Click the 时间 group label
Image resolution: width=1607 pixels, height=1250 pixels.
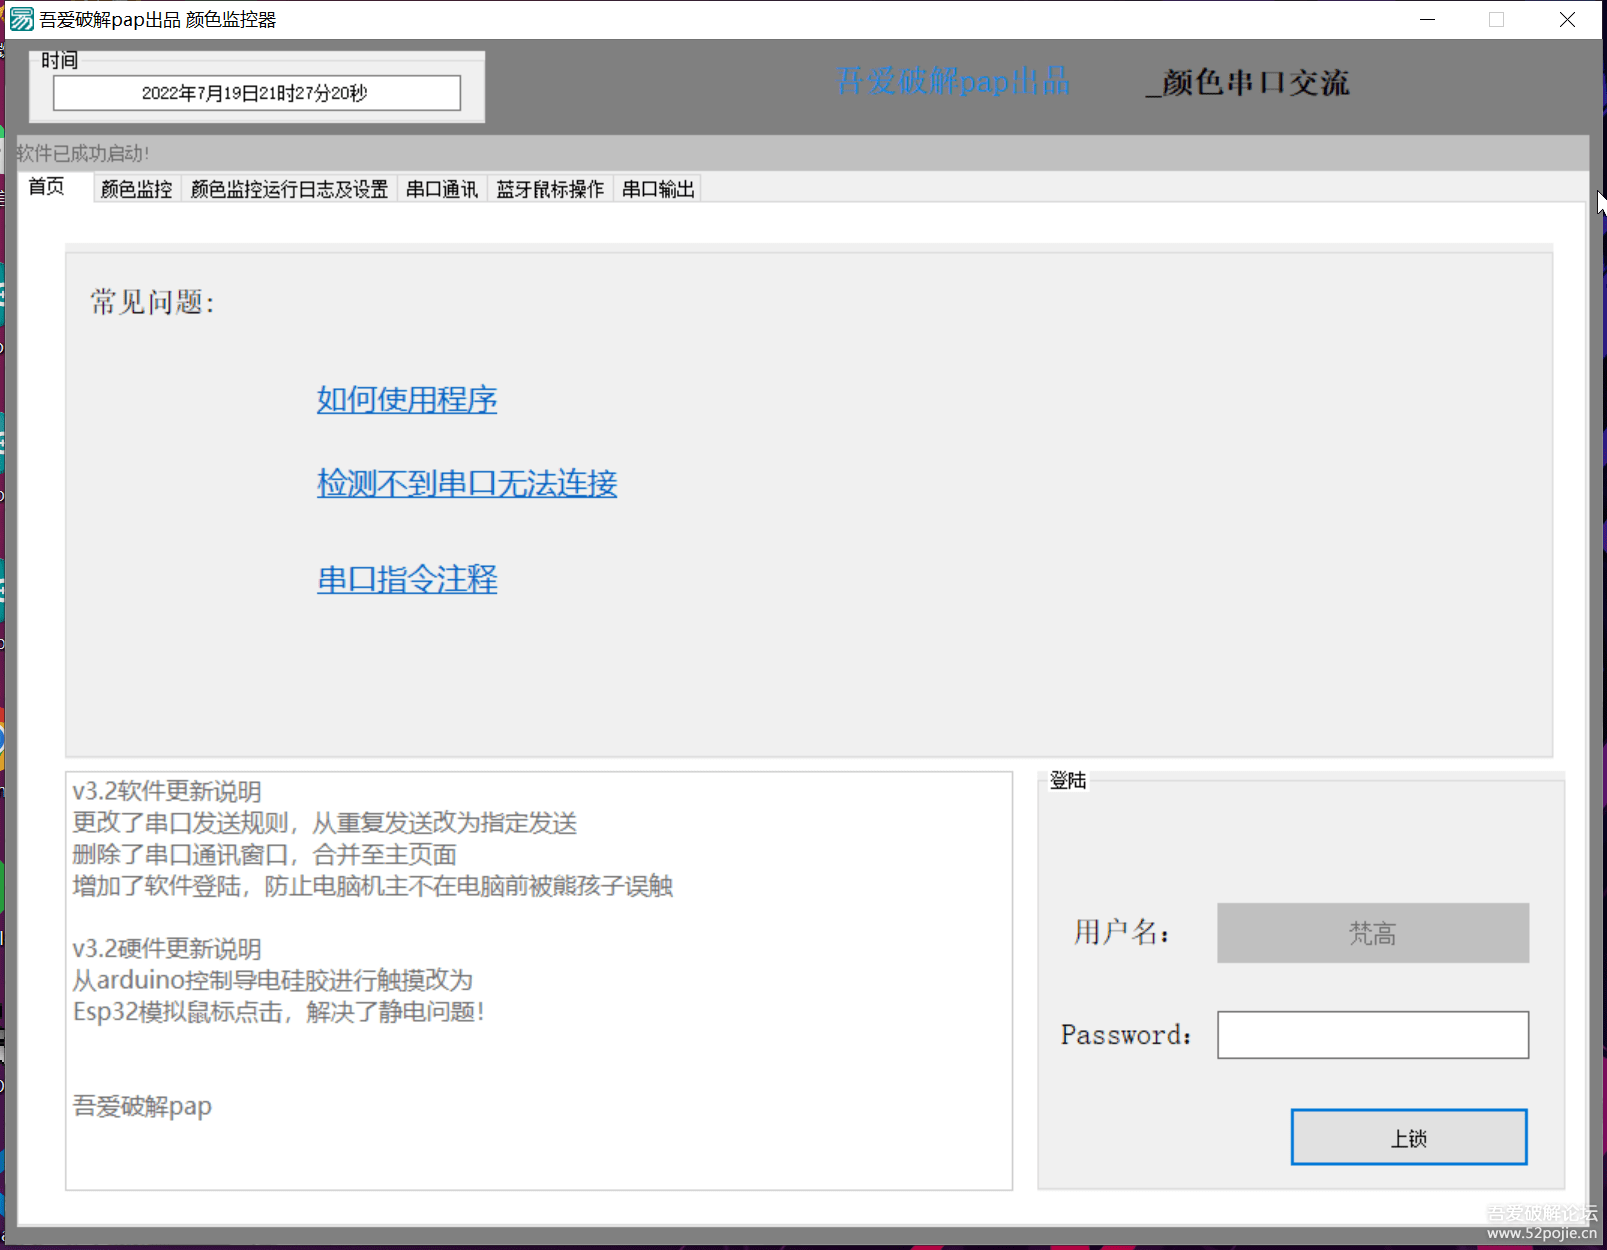(x=59, y=61)
